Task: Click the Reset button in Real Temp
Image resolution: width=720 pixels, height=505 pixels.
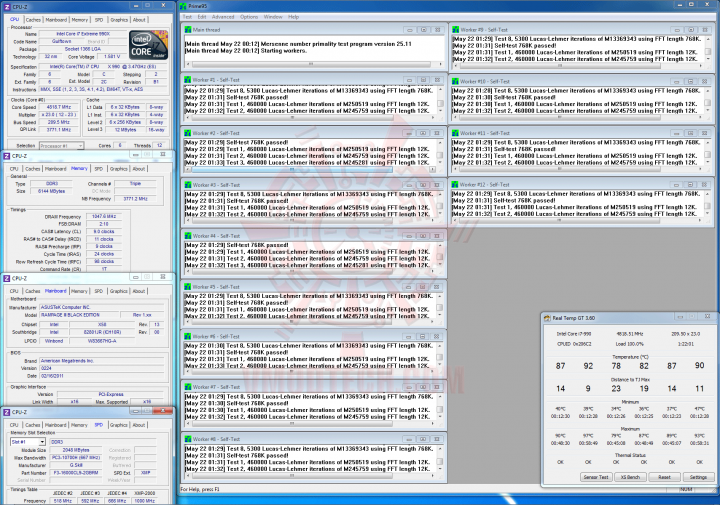Action: [x=664, y=477]
